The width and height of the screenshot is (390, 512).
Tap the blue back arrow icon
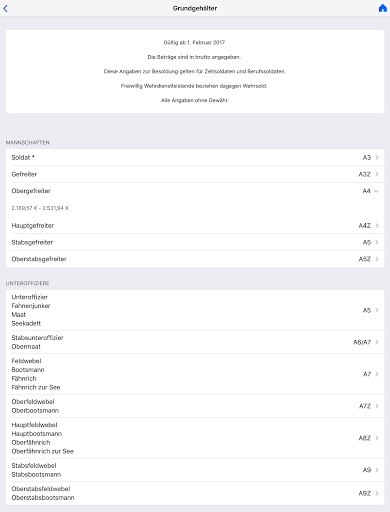click(5, 8)
